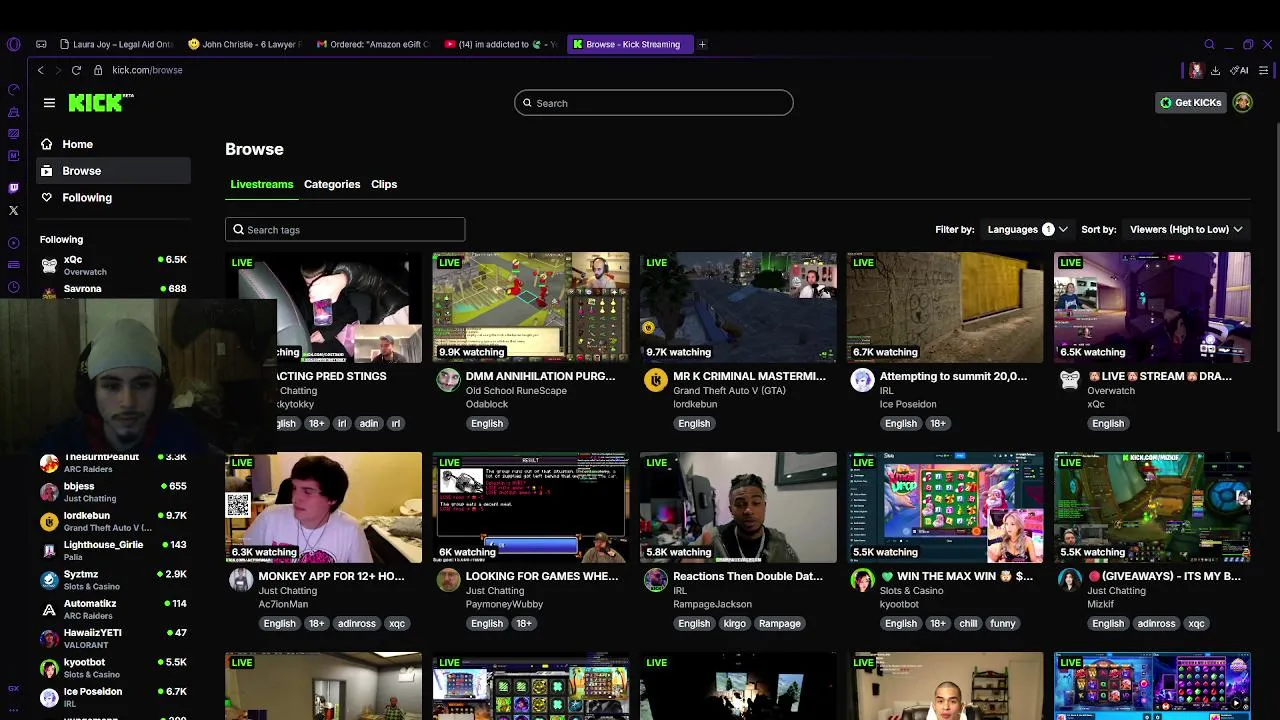
Task: Open the Mizkif 5.5K watching thumbnail
Action: click(x=1152, y=507)
